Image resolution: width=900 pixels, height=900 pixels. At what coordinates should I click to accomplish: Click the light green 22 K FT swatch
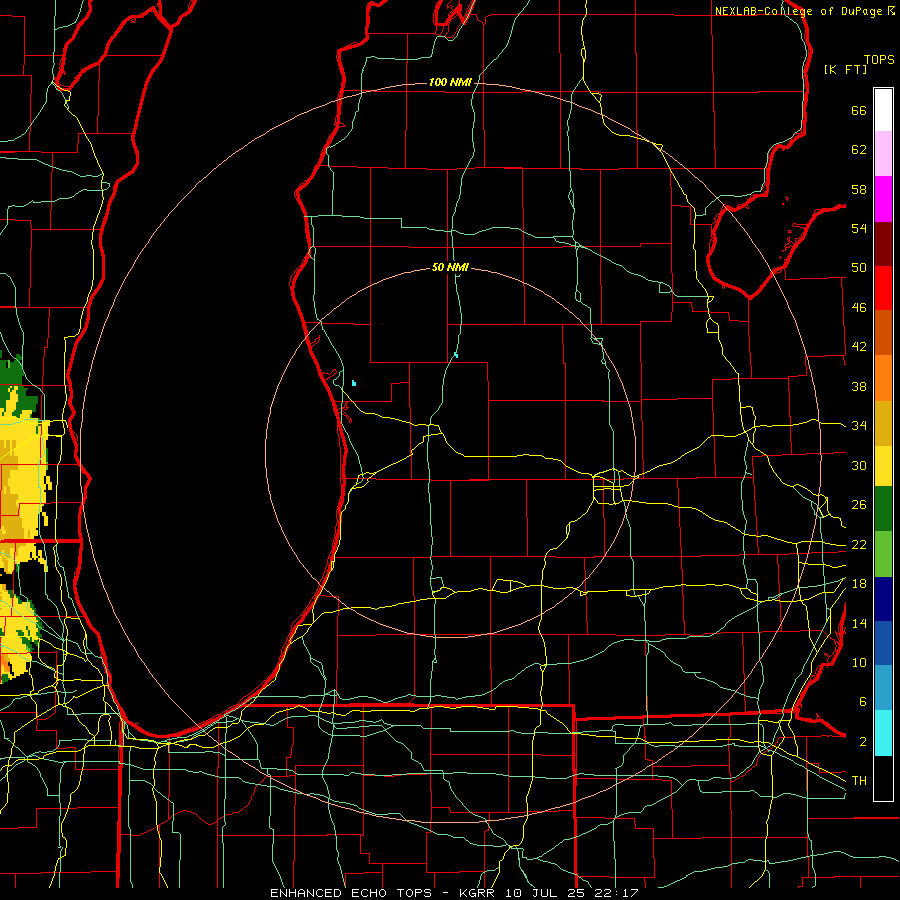(x=883, y=554)
